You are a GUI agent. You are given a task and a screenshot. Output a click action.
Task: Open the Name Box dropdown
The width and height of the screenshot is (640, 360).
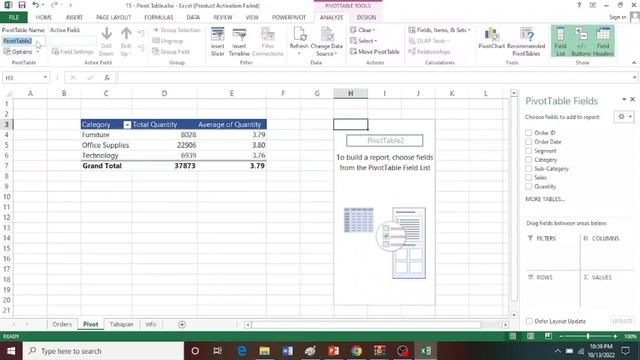[45, 78]
